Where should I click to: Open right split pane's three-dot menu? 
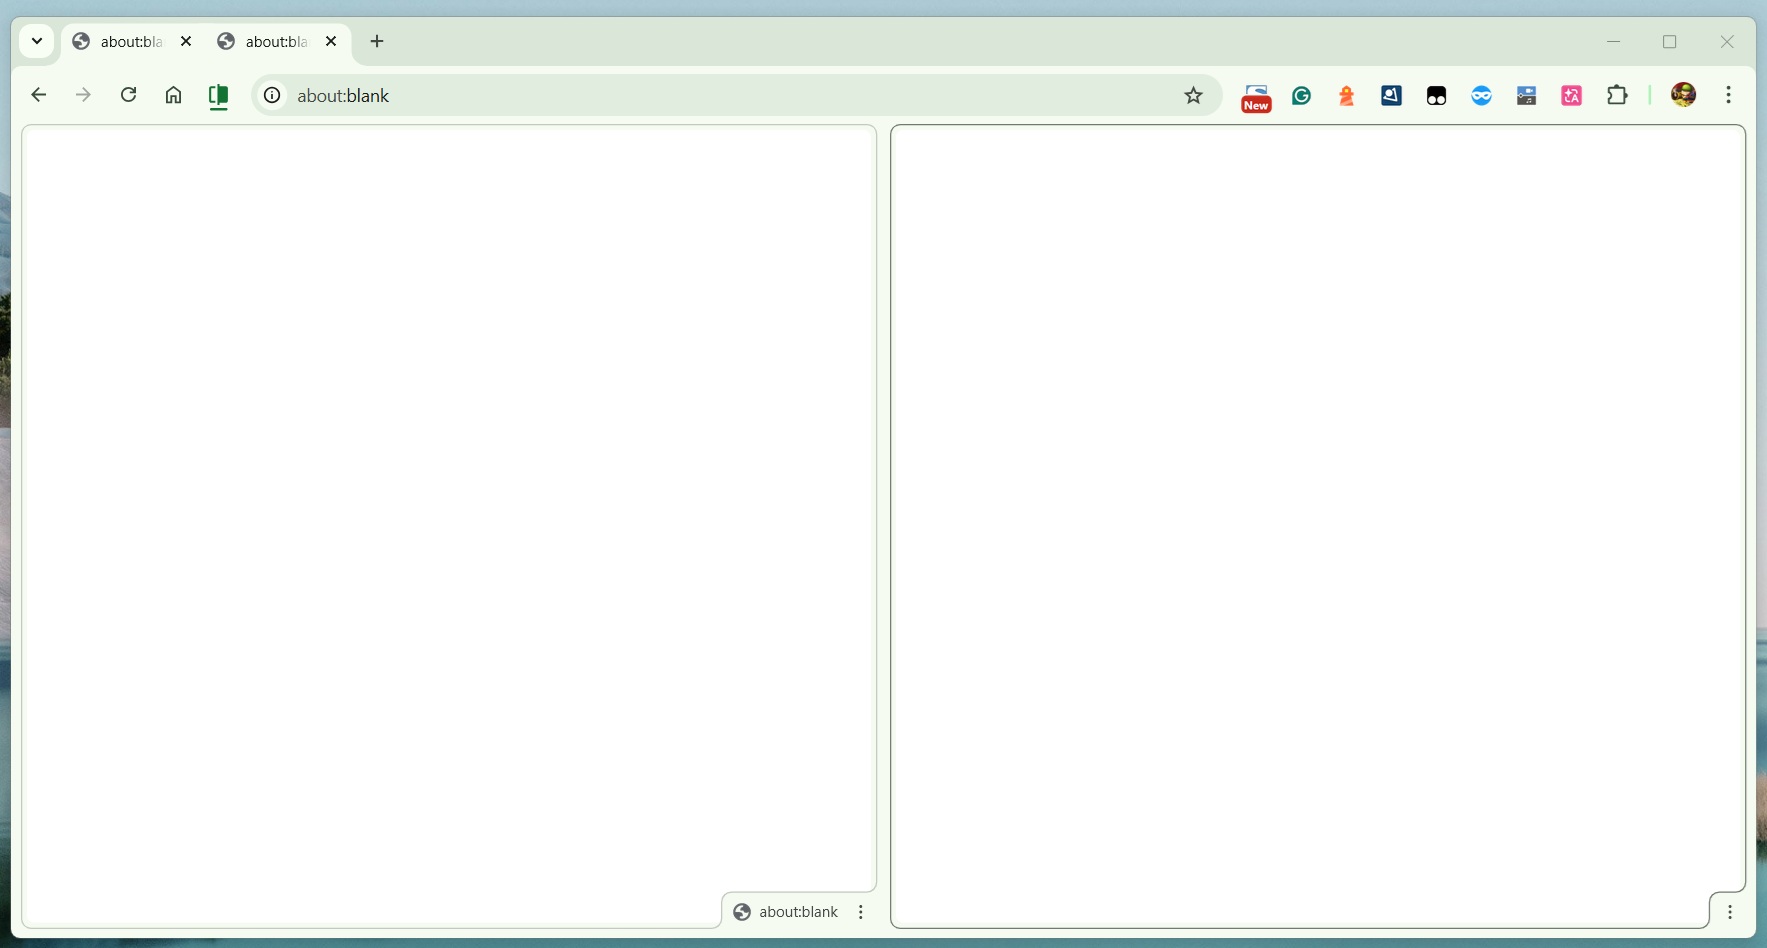pos(1729,912)
